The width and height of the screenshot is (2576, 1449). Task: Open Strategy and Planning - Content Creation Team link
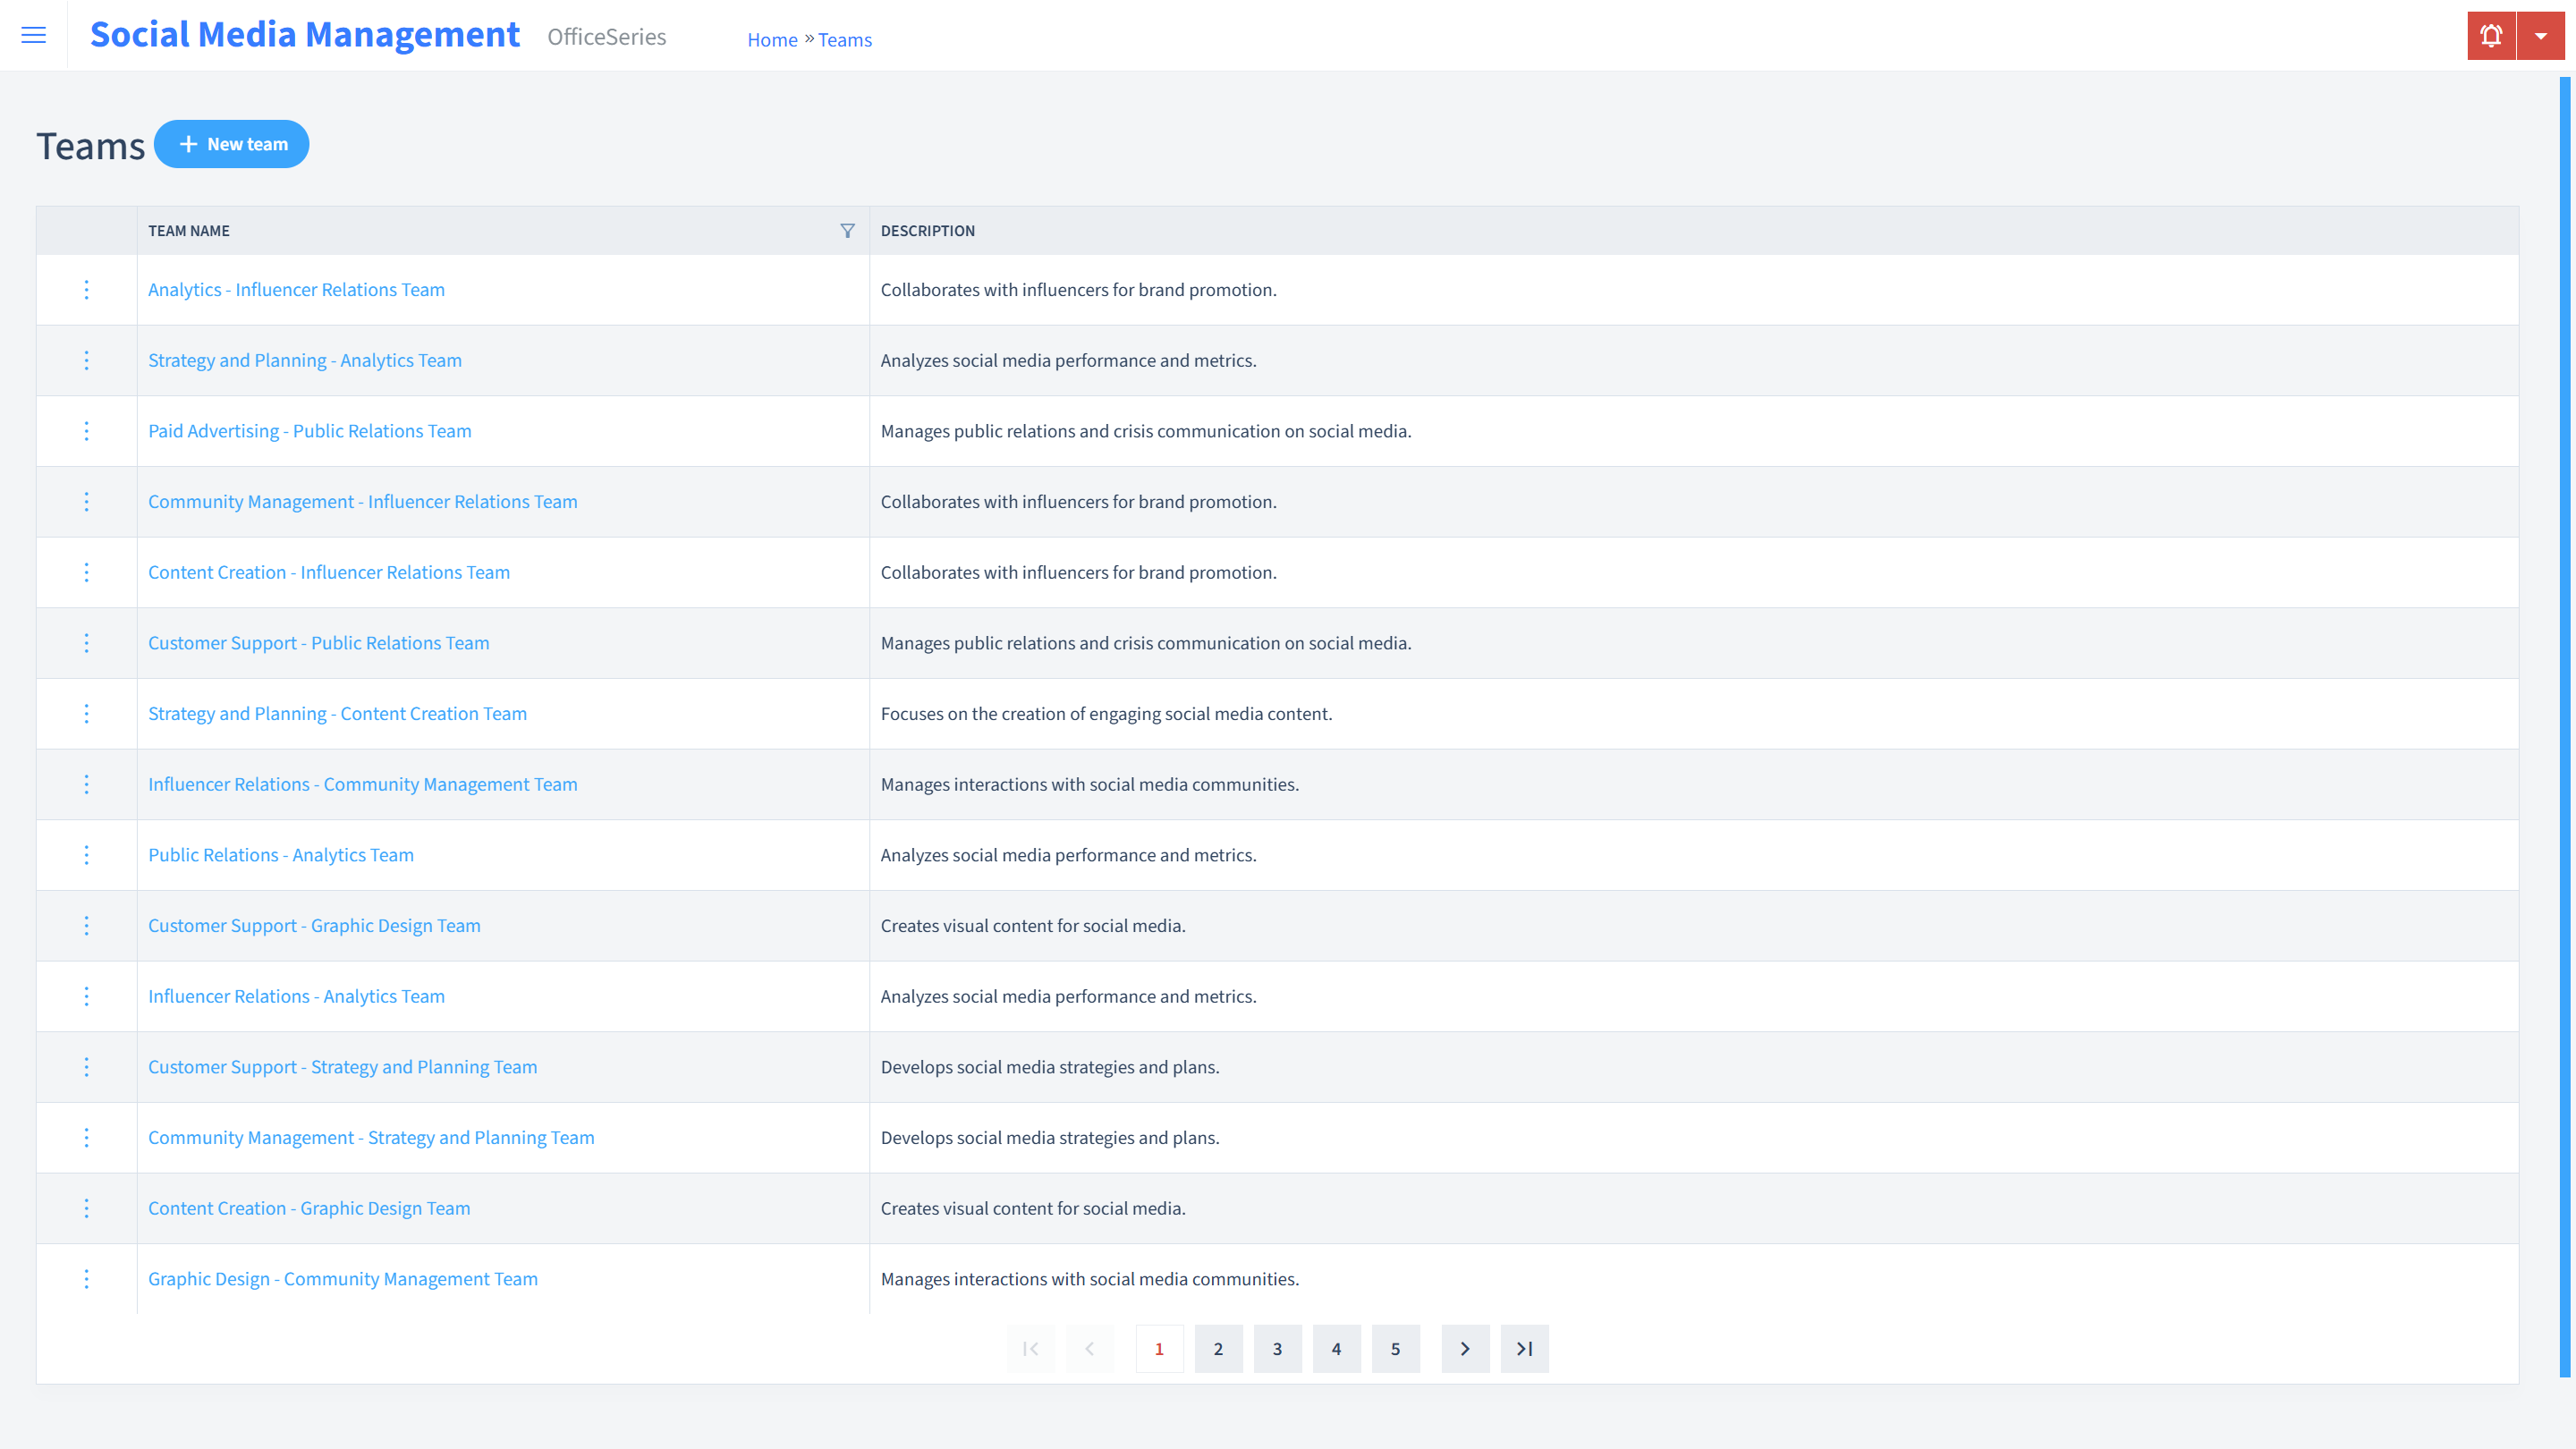coord(337,714)
